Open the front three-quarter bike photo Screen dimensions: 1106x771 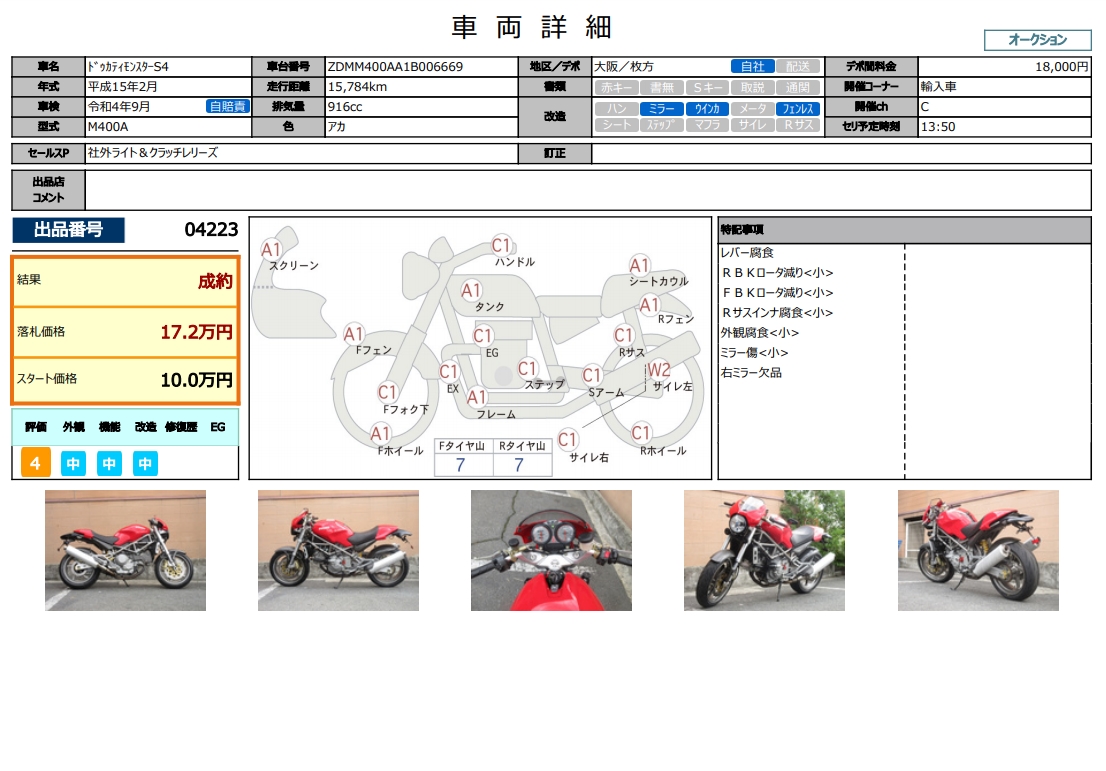click(x=765, y=550)
